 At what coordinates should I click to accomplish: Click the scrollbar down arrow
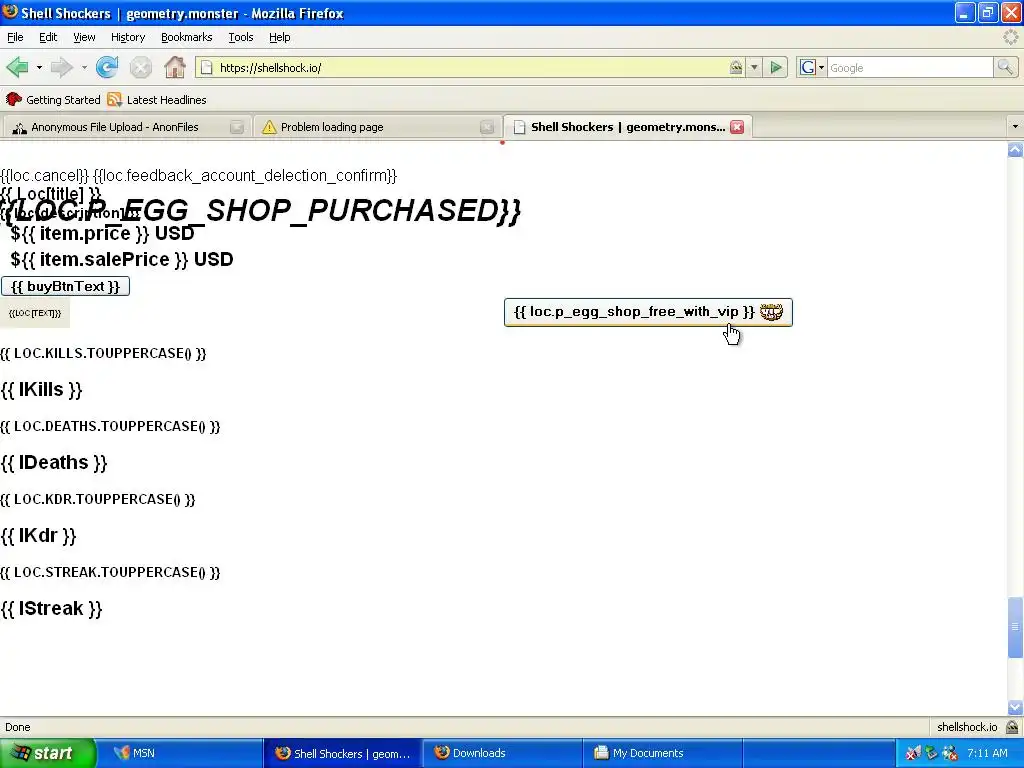1015,708
